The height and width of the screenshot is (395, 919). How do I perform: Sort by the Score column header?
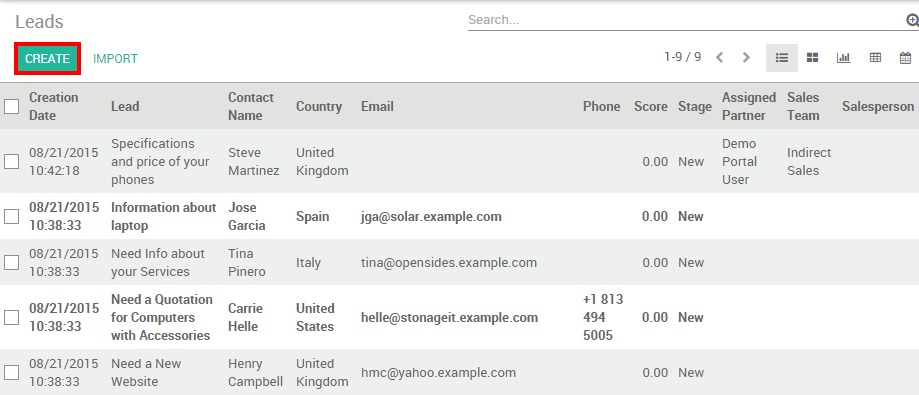[x=651, y=106]
